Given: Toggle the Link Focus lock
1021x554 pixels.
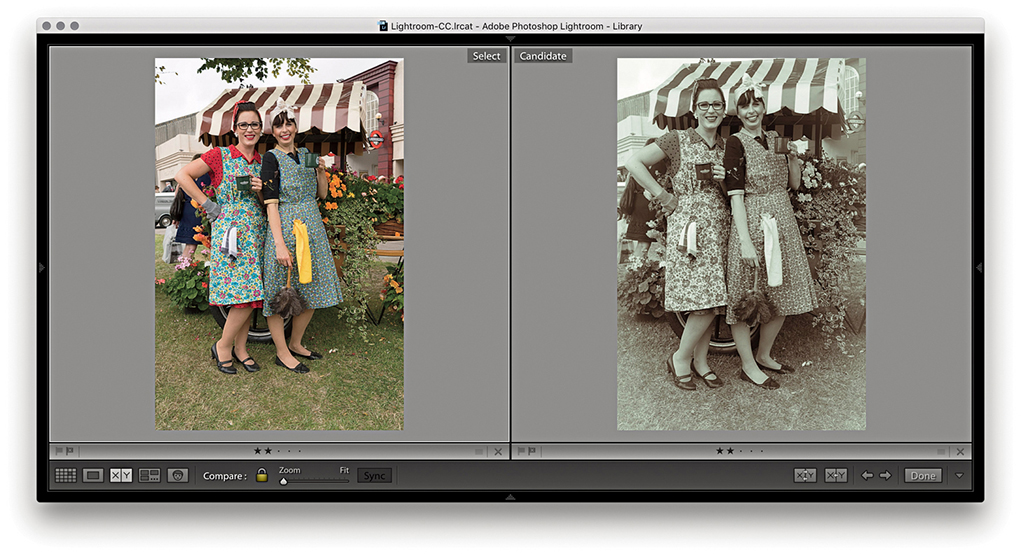Looking at the screenshot, I should point(262,475).
